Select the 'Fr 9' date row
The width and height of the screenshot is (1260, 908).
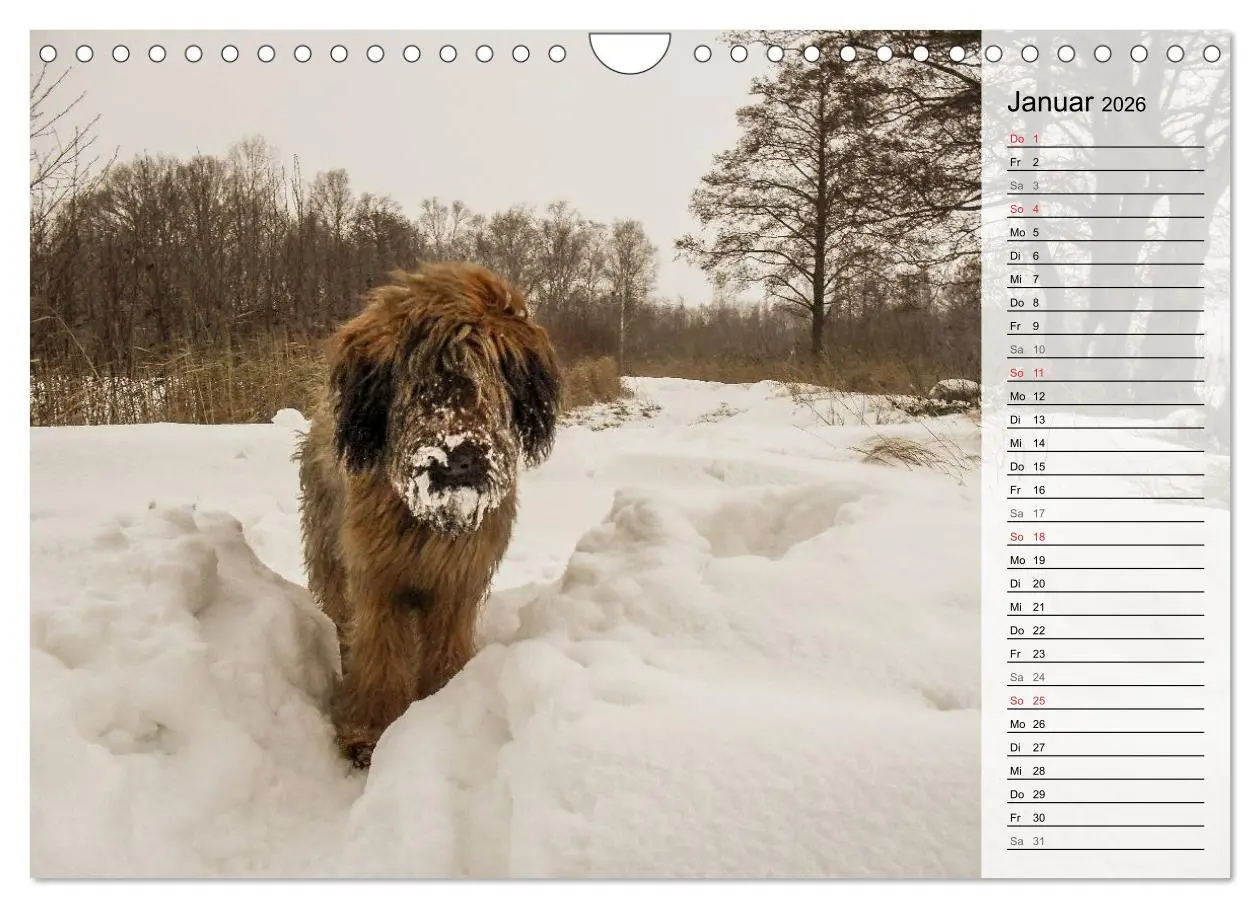[x=1105, y=326]
